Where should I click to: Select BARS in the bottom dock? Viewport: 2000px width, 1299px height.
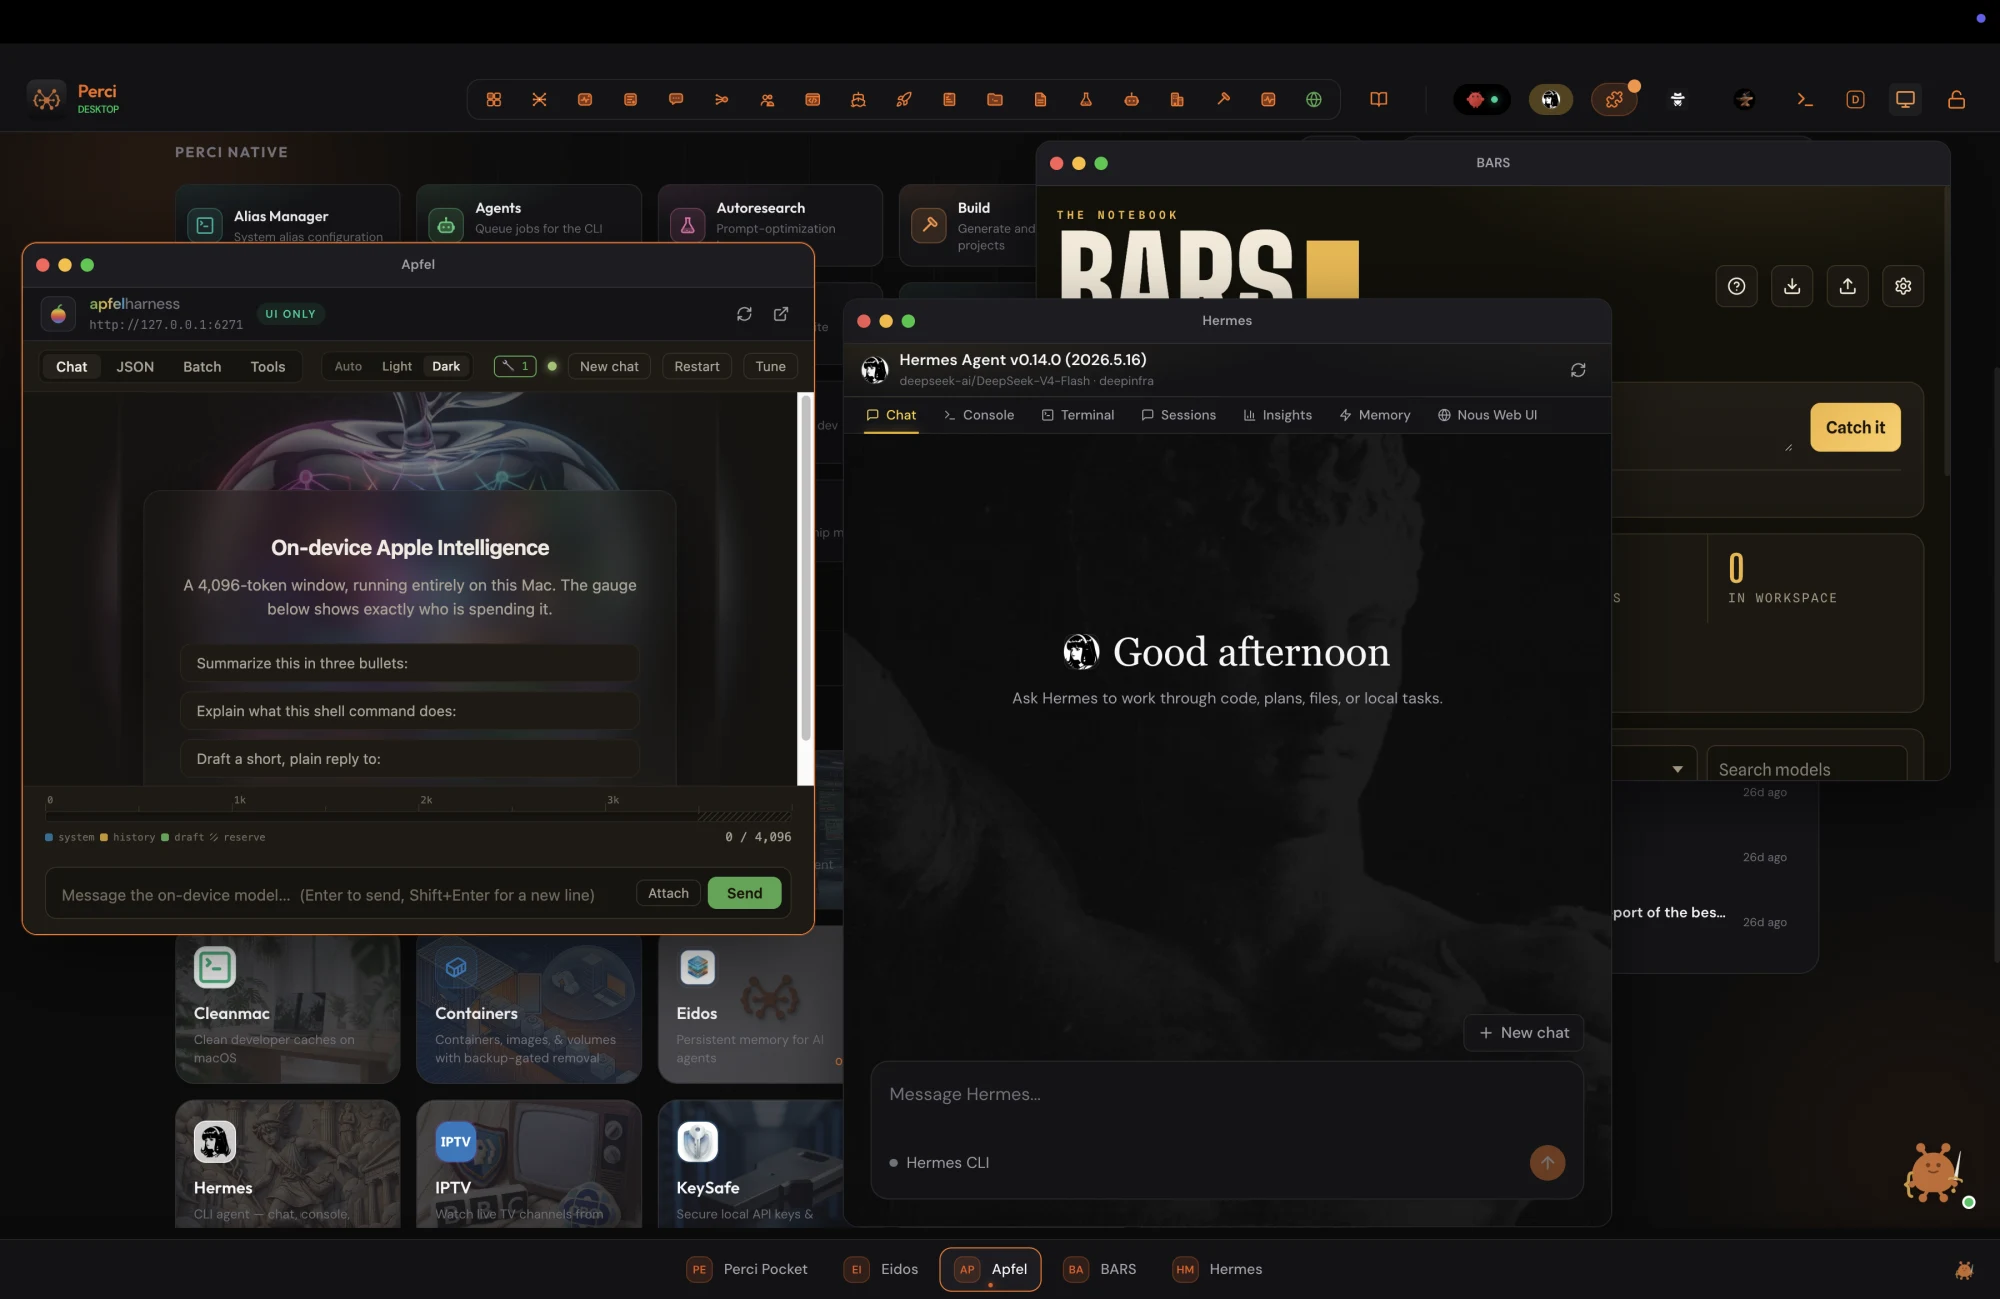pyautogui.click(x=1100, y=1269)
